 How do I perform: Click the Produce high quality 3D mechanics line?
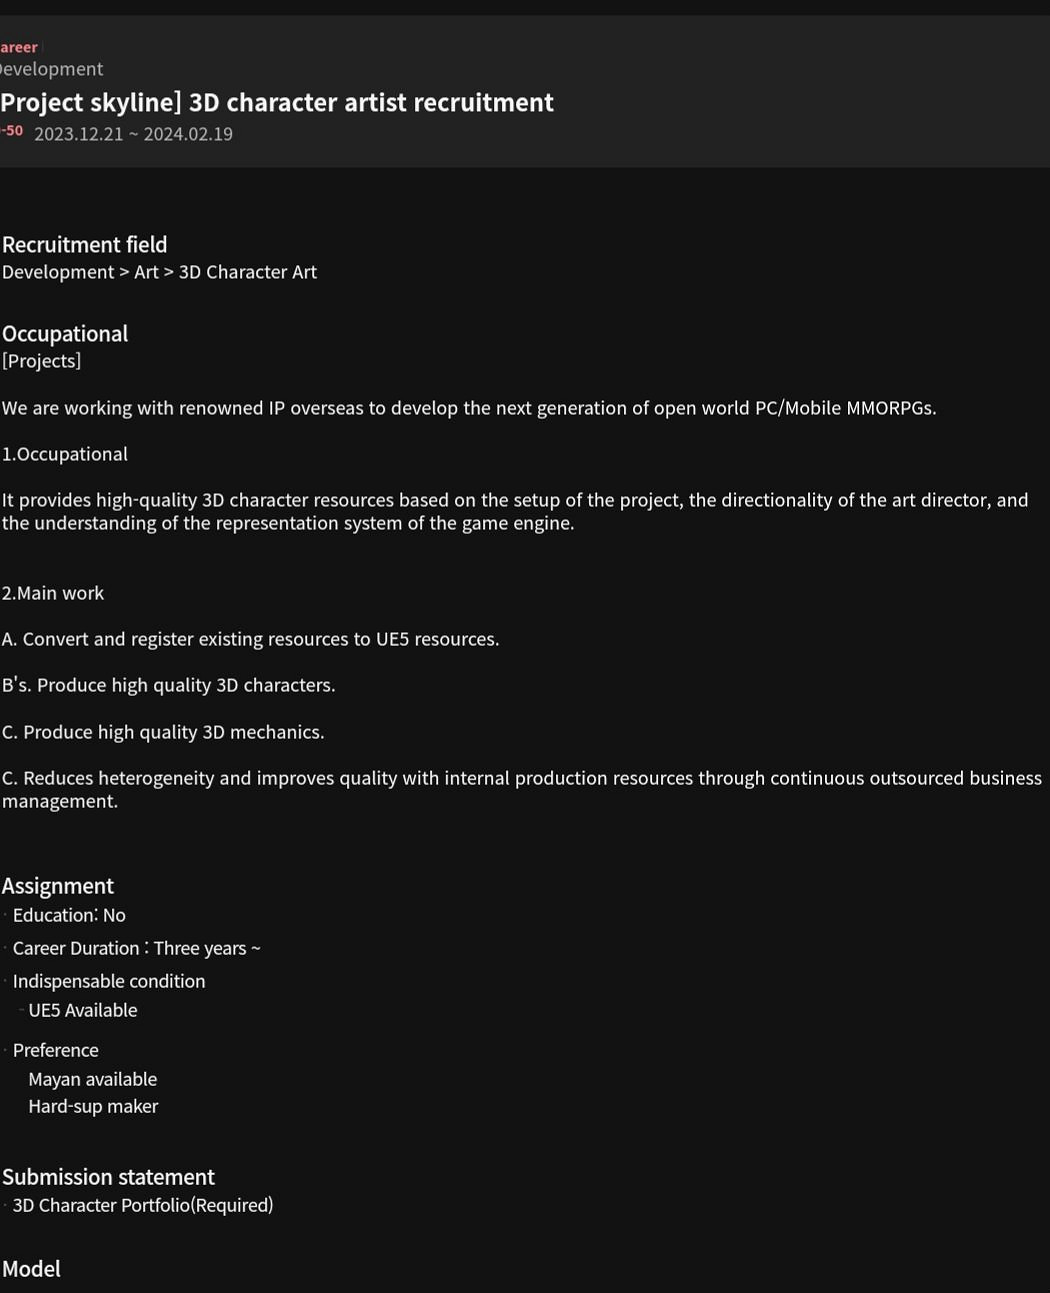tap(164, 732)
